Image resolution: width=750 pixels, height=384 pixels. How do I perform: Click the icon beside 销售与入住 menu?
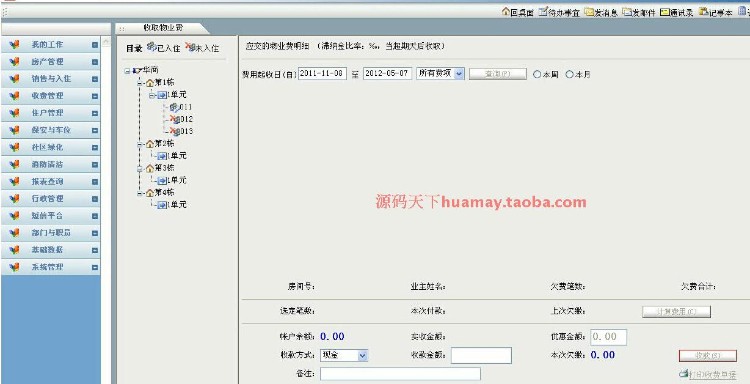click(x=14, y=79)
